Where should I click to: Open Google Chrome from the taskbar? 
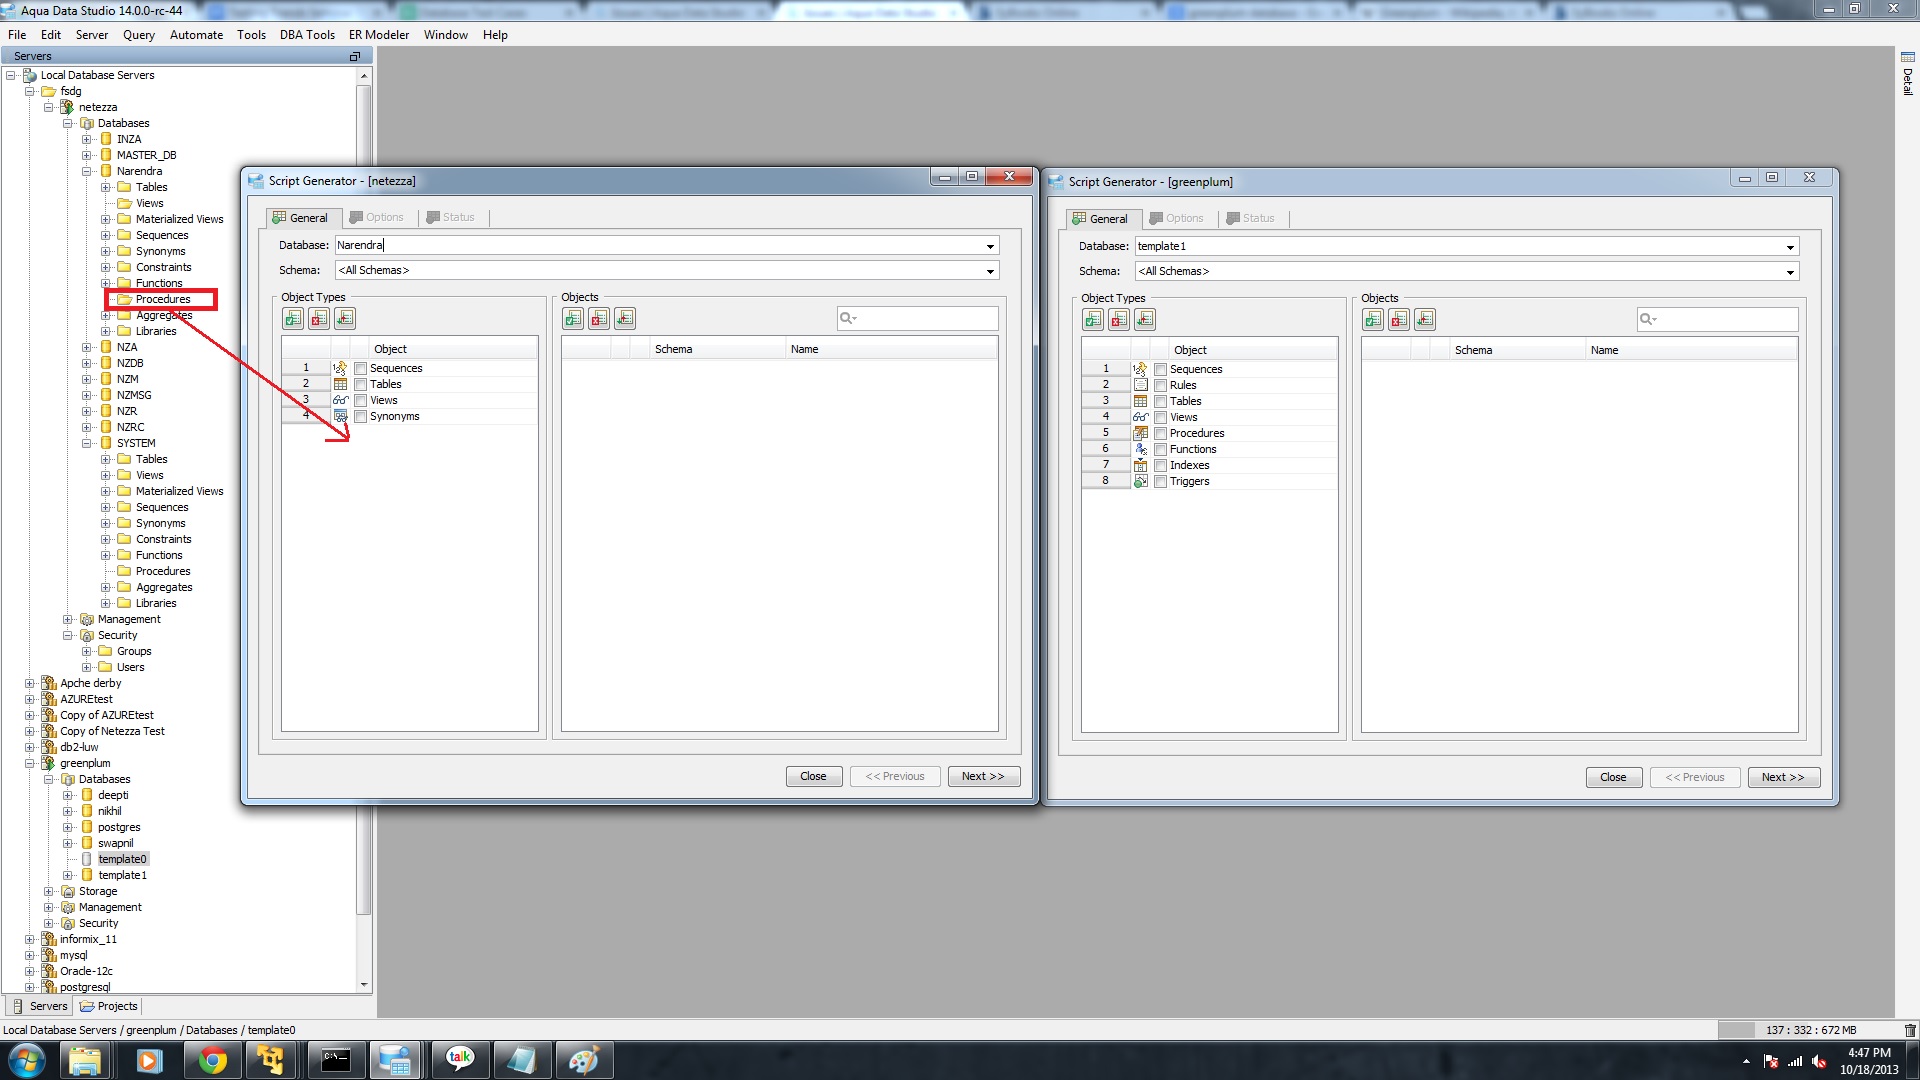[x=212, y=1060]
